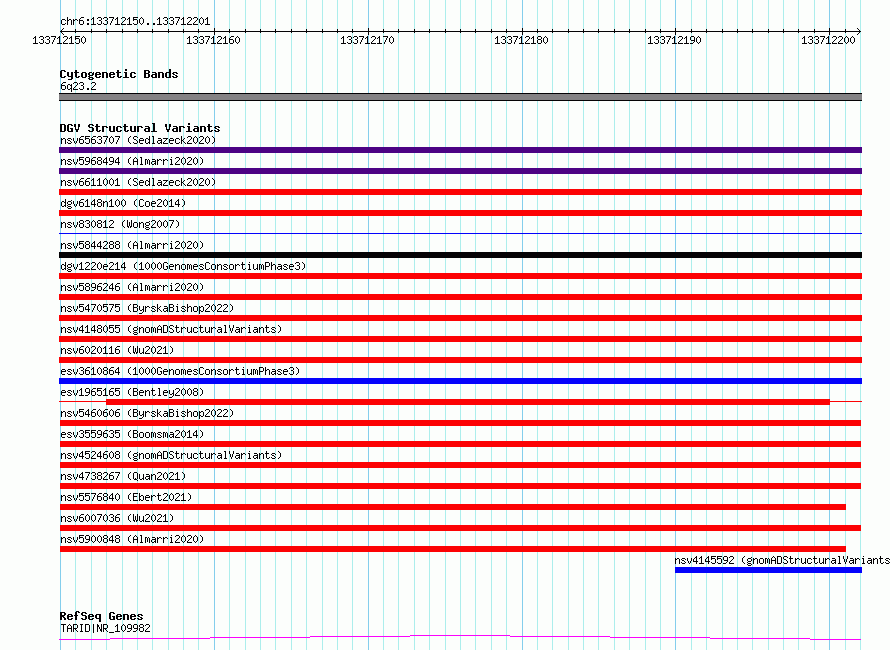Select esv3610864 (1000GenomesConsortiumPhase3) label
The height and width of the screenshot is (650, 890).
180,371
